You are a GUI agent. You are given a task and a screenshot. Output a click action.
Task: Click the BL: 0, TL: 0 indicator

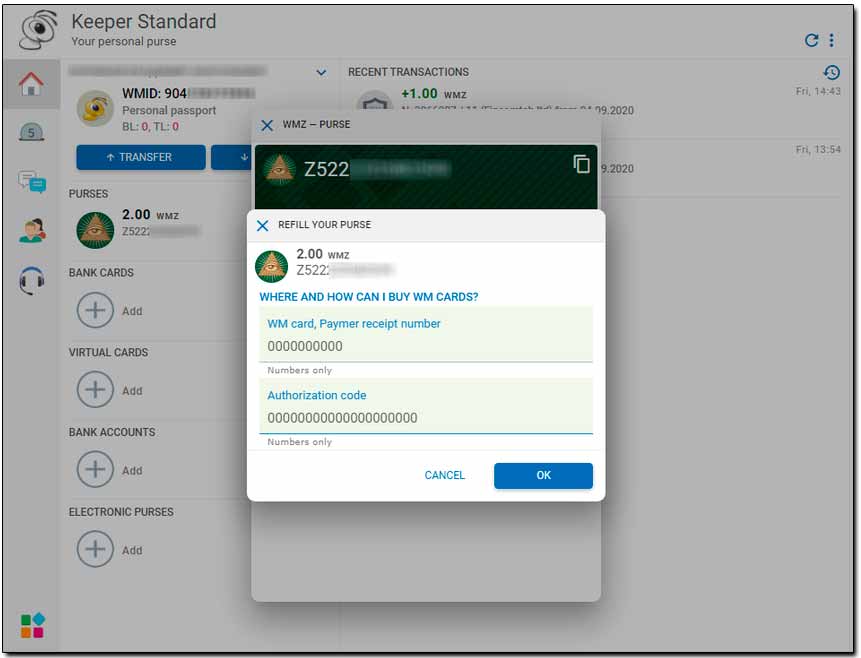pos(150,126)
